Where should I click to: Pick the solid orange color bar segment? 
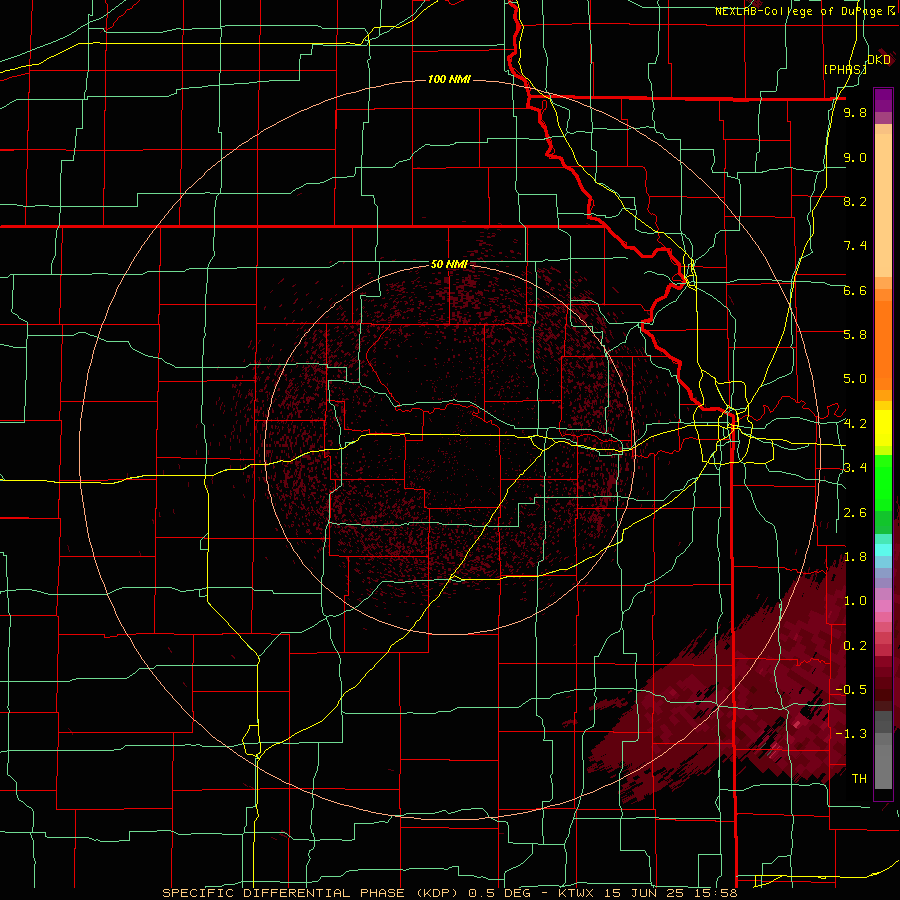pyautogui.click(x=883, y=346)
